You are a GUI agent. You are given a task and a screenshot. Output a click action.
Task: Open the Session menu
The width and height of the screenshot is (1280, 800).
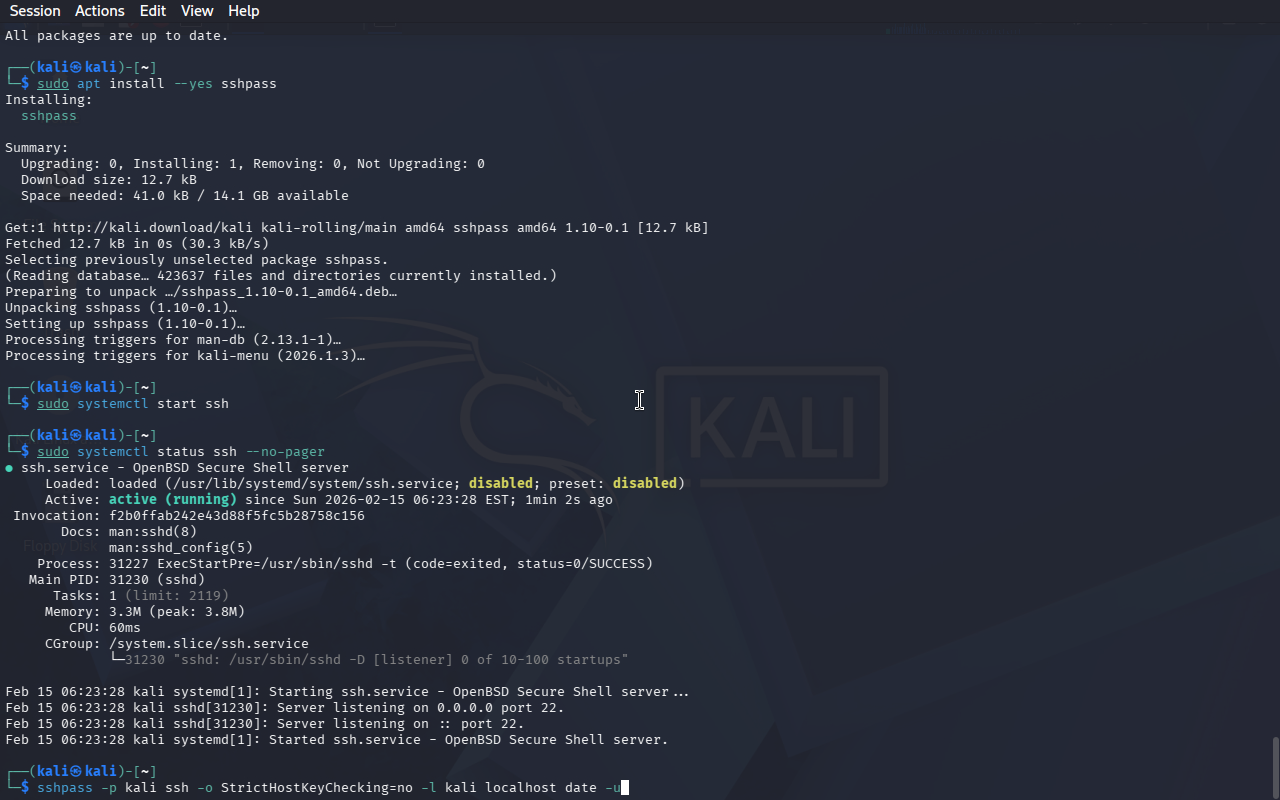point(35,11)
